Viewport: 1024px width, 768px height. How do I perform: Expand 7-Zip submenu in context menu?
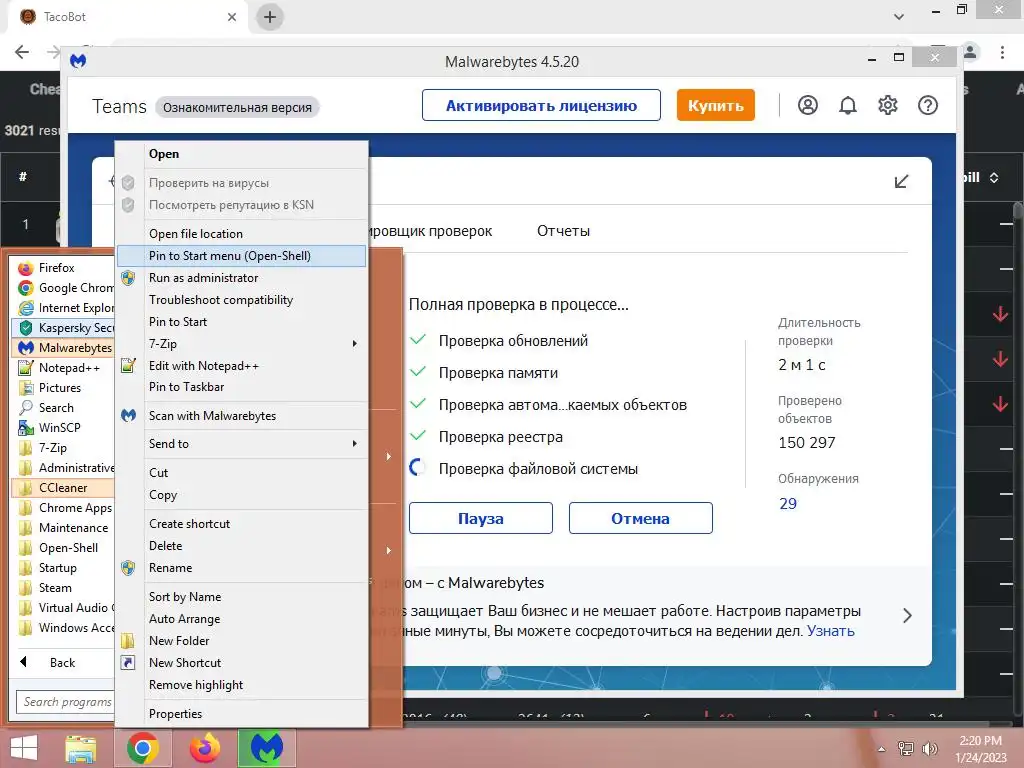241,344
